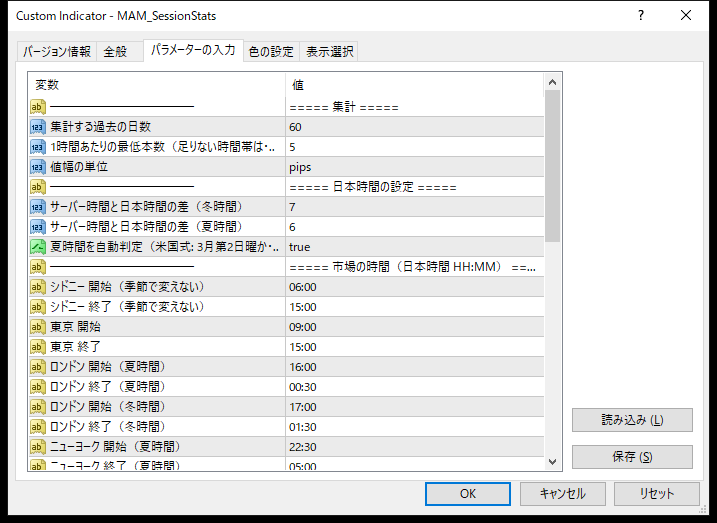Select the ===== 日本時間の設定 ===== value cell
This screenshot has height=523, width=717.
(415, 187)
